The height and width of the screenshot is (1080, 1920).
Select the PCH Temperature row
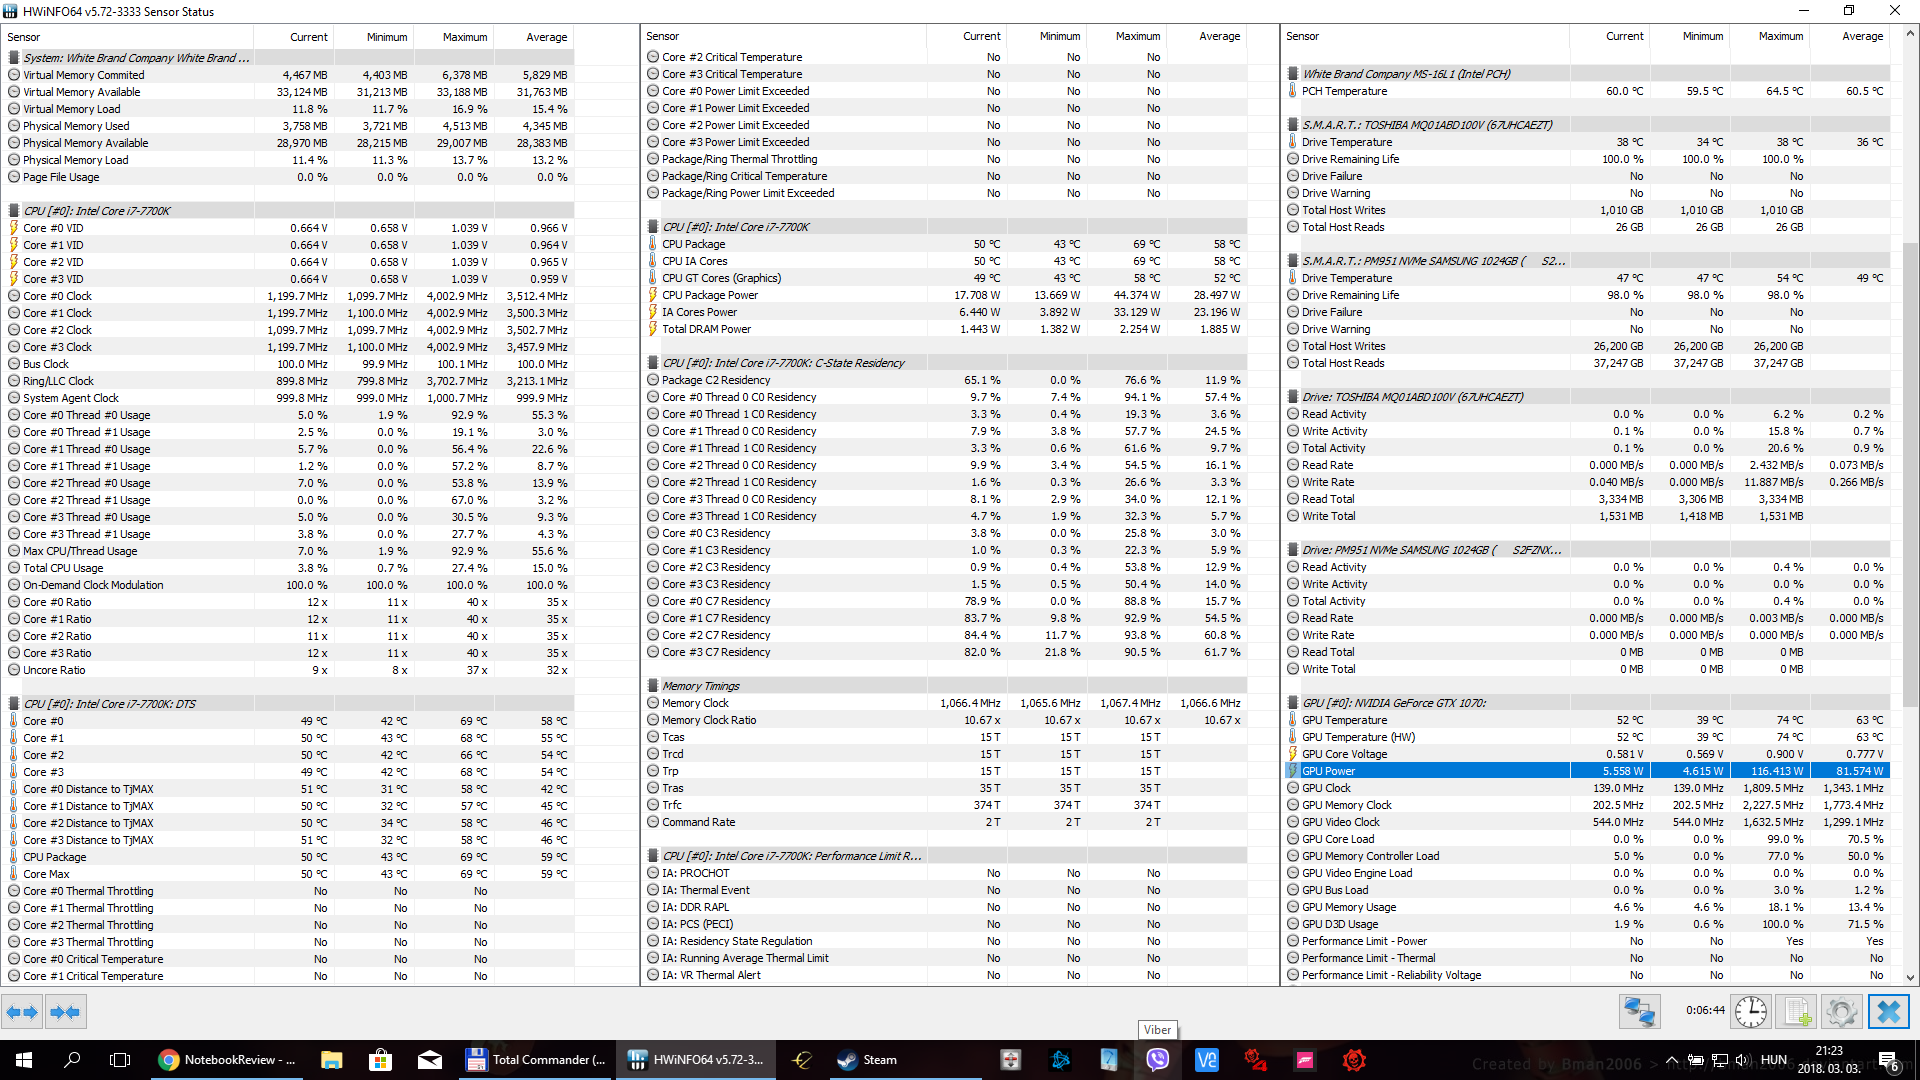[1587, 91]
